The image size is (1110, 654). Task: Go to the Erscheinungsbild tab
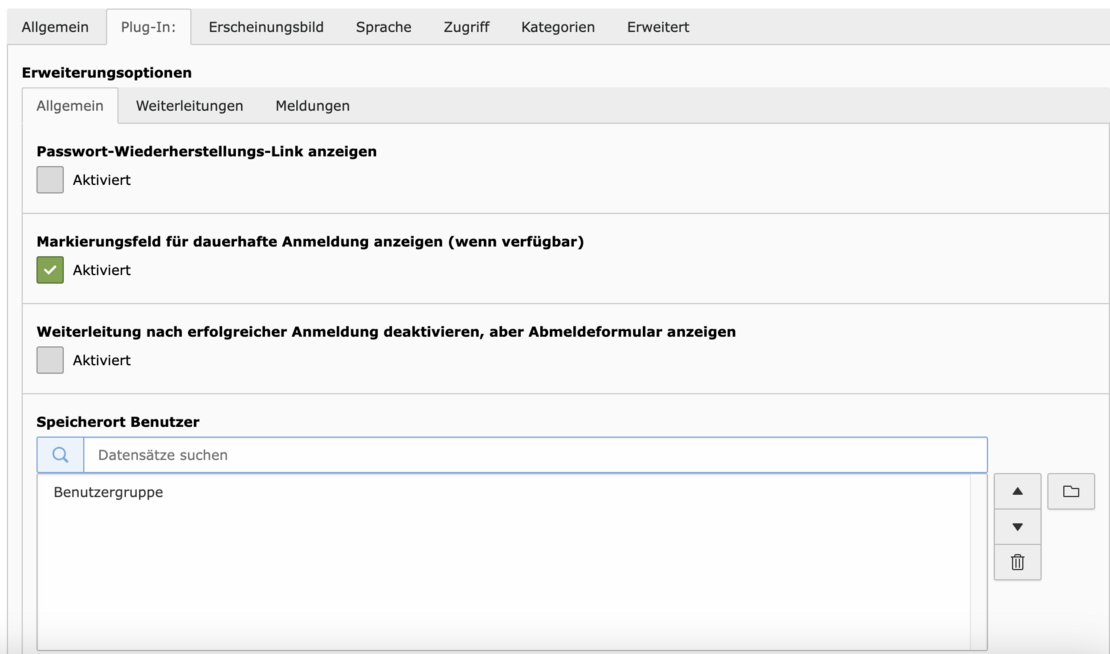[265, 27]
